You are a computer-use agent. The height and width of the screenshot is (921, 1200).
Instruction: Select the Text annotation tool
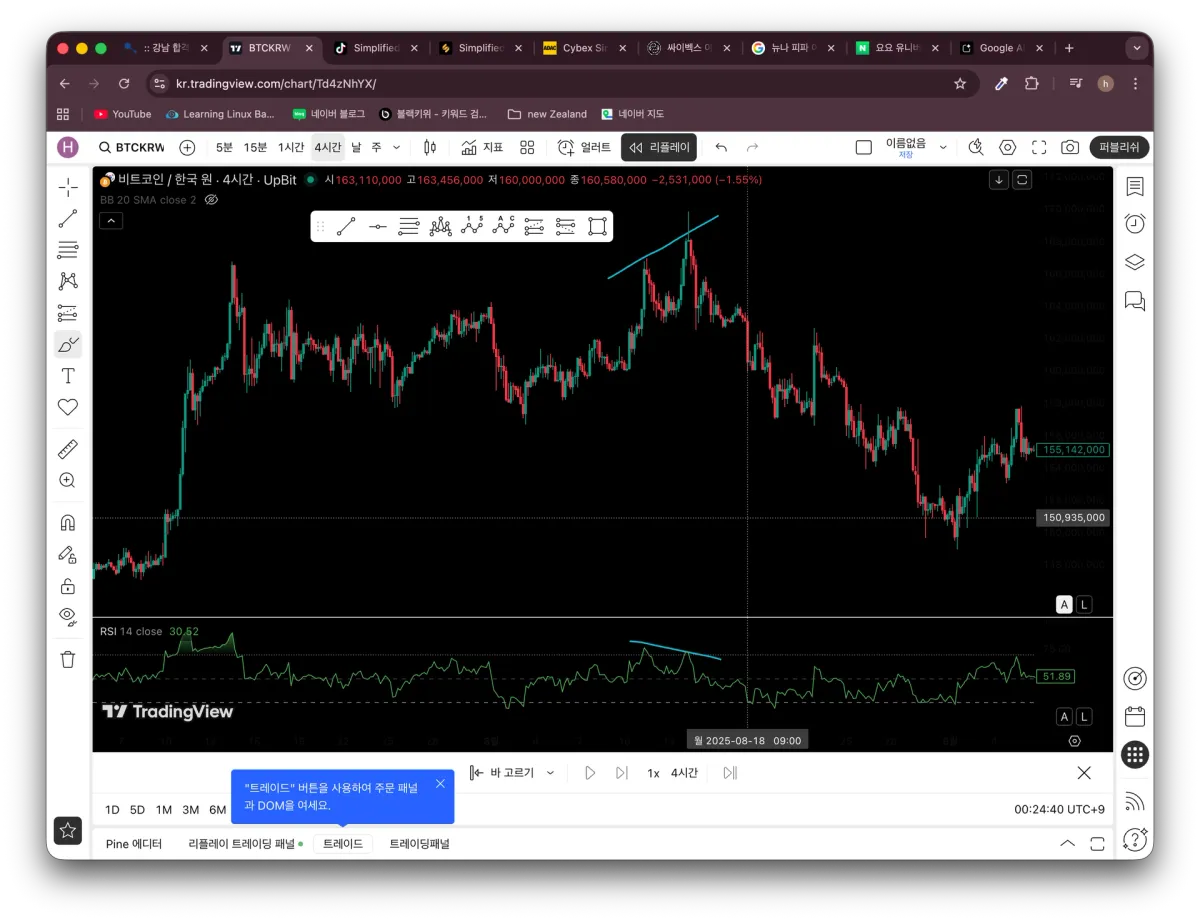click(x=68, y=376)
